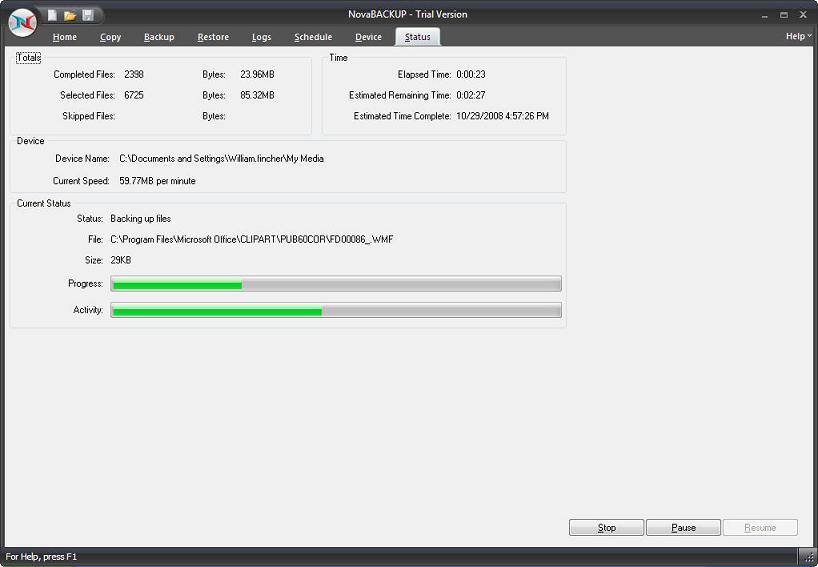Click the resize grip in status bar corner
The width and height of the screenshot is (818, 567).
tap(808, 558)
